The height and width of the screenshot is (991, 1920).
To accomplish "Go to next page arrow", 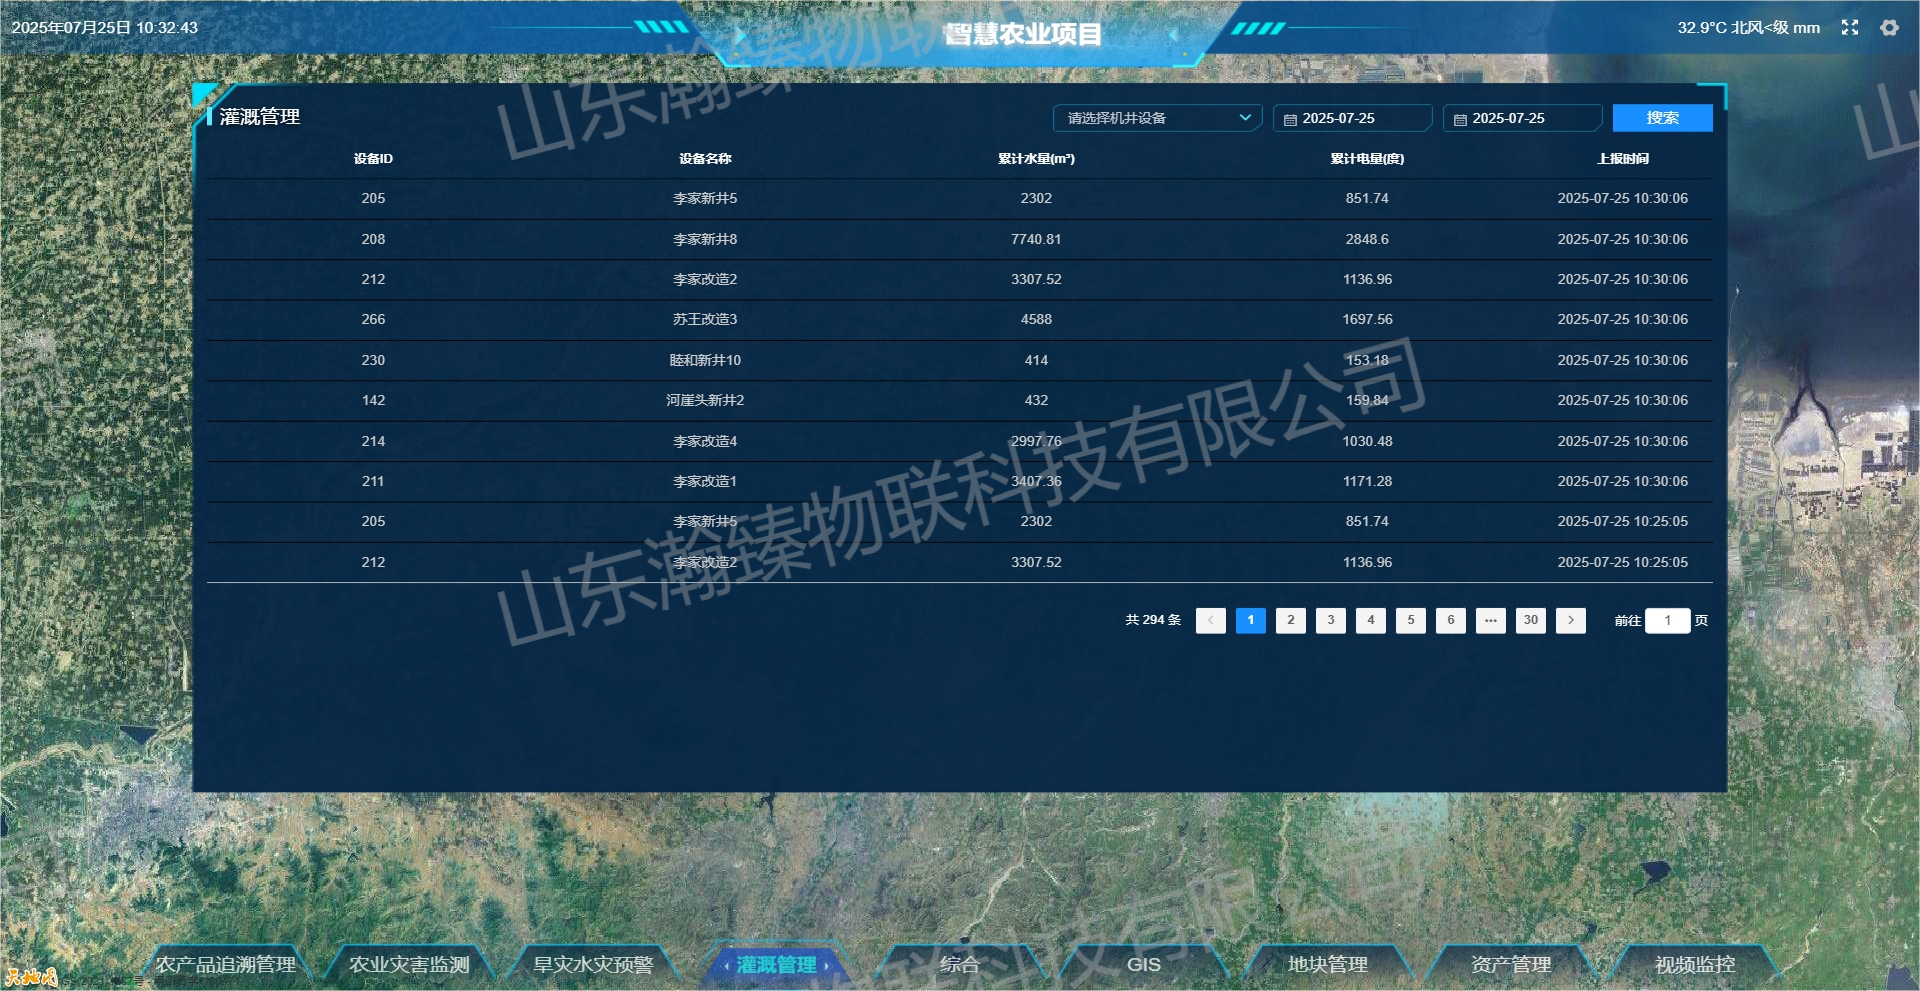I will (x=1570, y=620).
